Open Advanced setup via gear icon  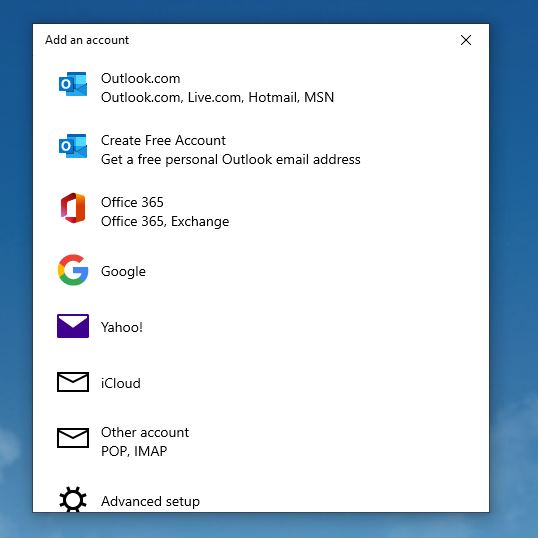coord(73,499)
